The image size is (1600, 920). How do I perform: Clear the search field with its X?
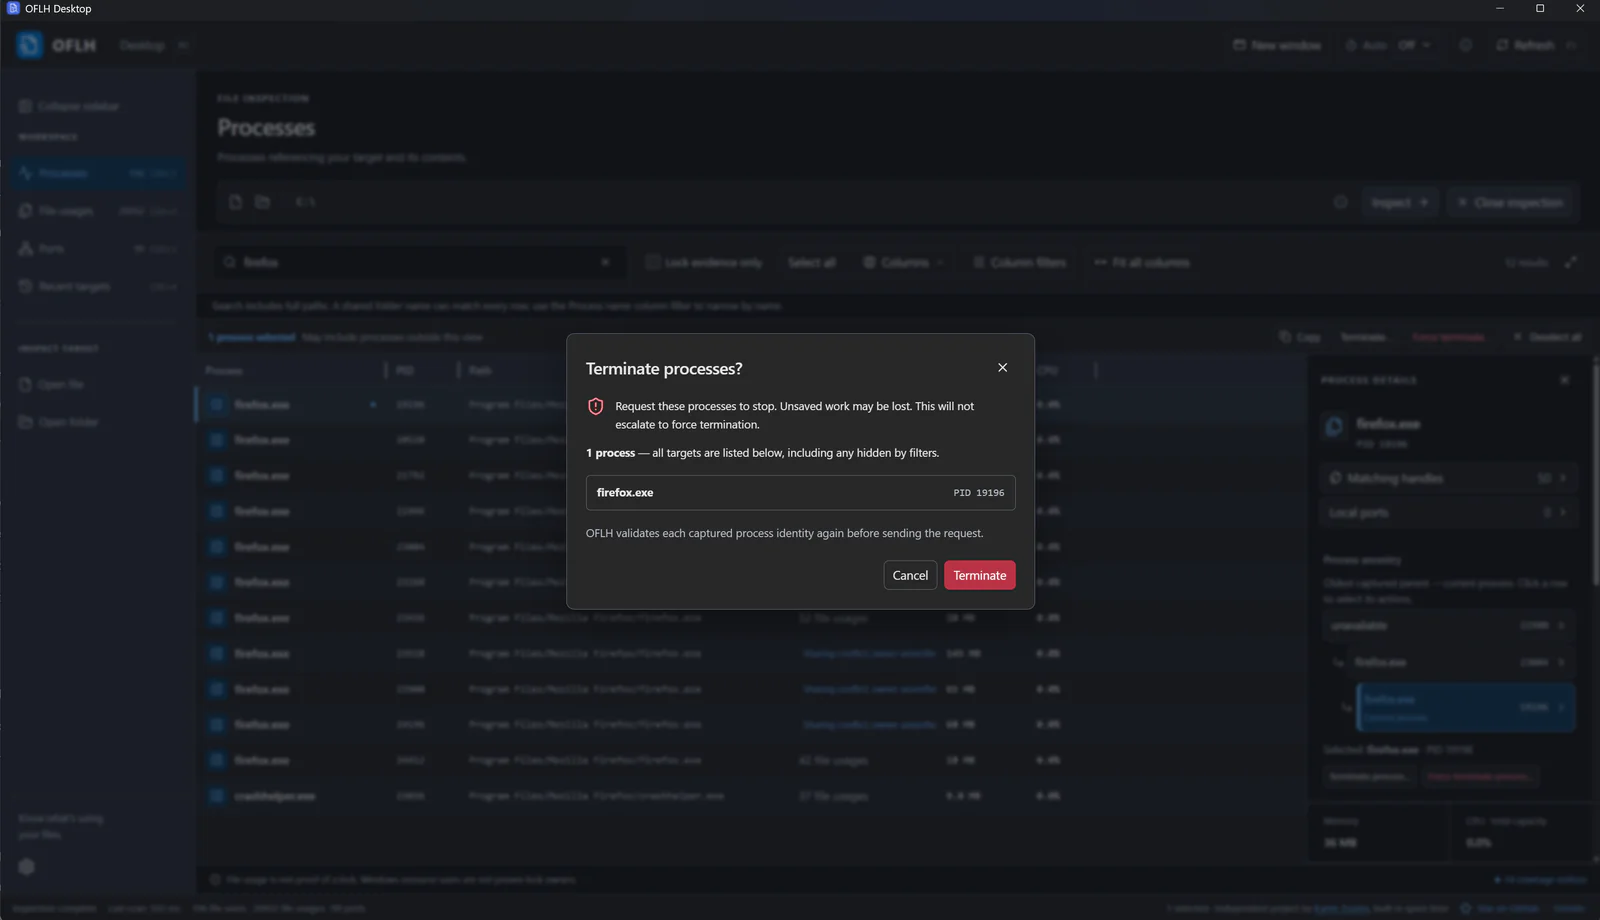pos(605,262)
